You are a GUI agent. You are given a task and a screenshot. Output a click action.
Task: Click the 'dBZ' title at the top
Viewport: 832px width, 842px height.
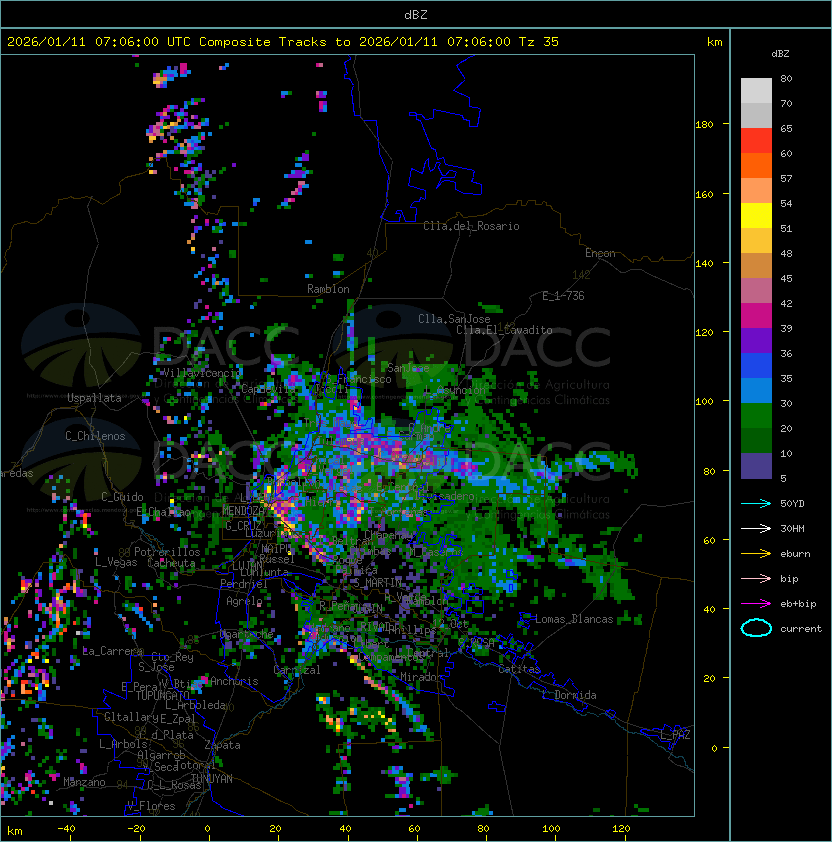click(x=416, y=14)
